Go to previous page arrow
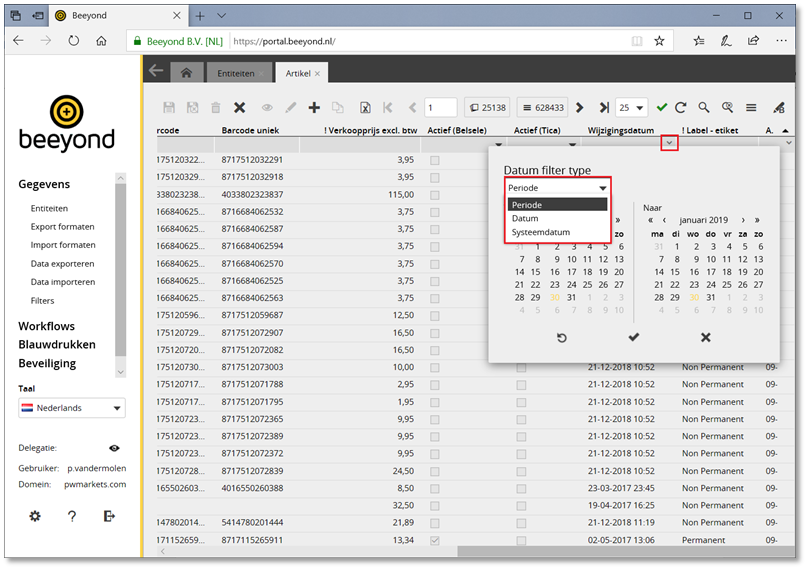Image resolution: width=807 pixels, height=569 pixels. pyautogui.click(x=412, y=108)
